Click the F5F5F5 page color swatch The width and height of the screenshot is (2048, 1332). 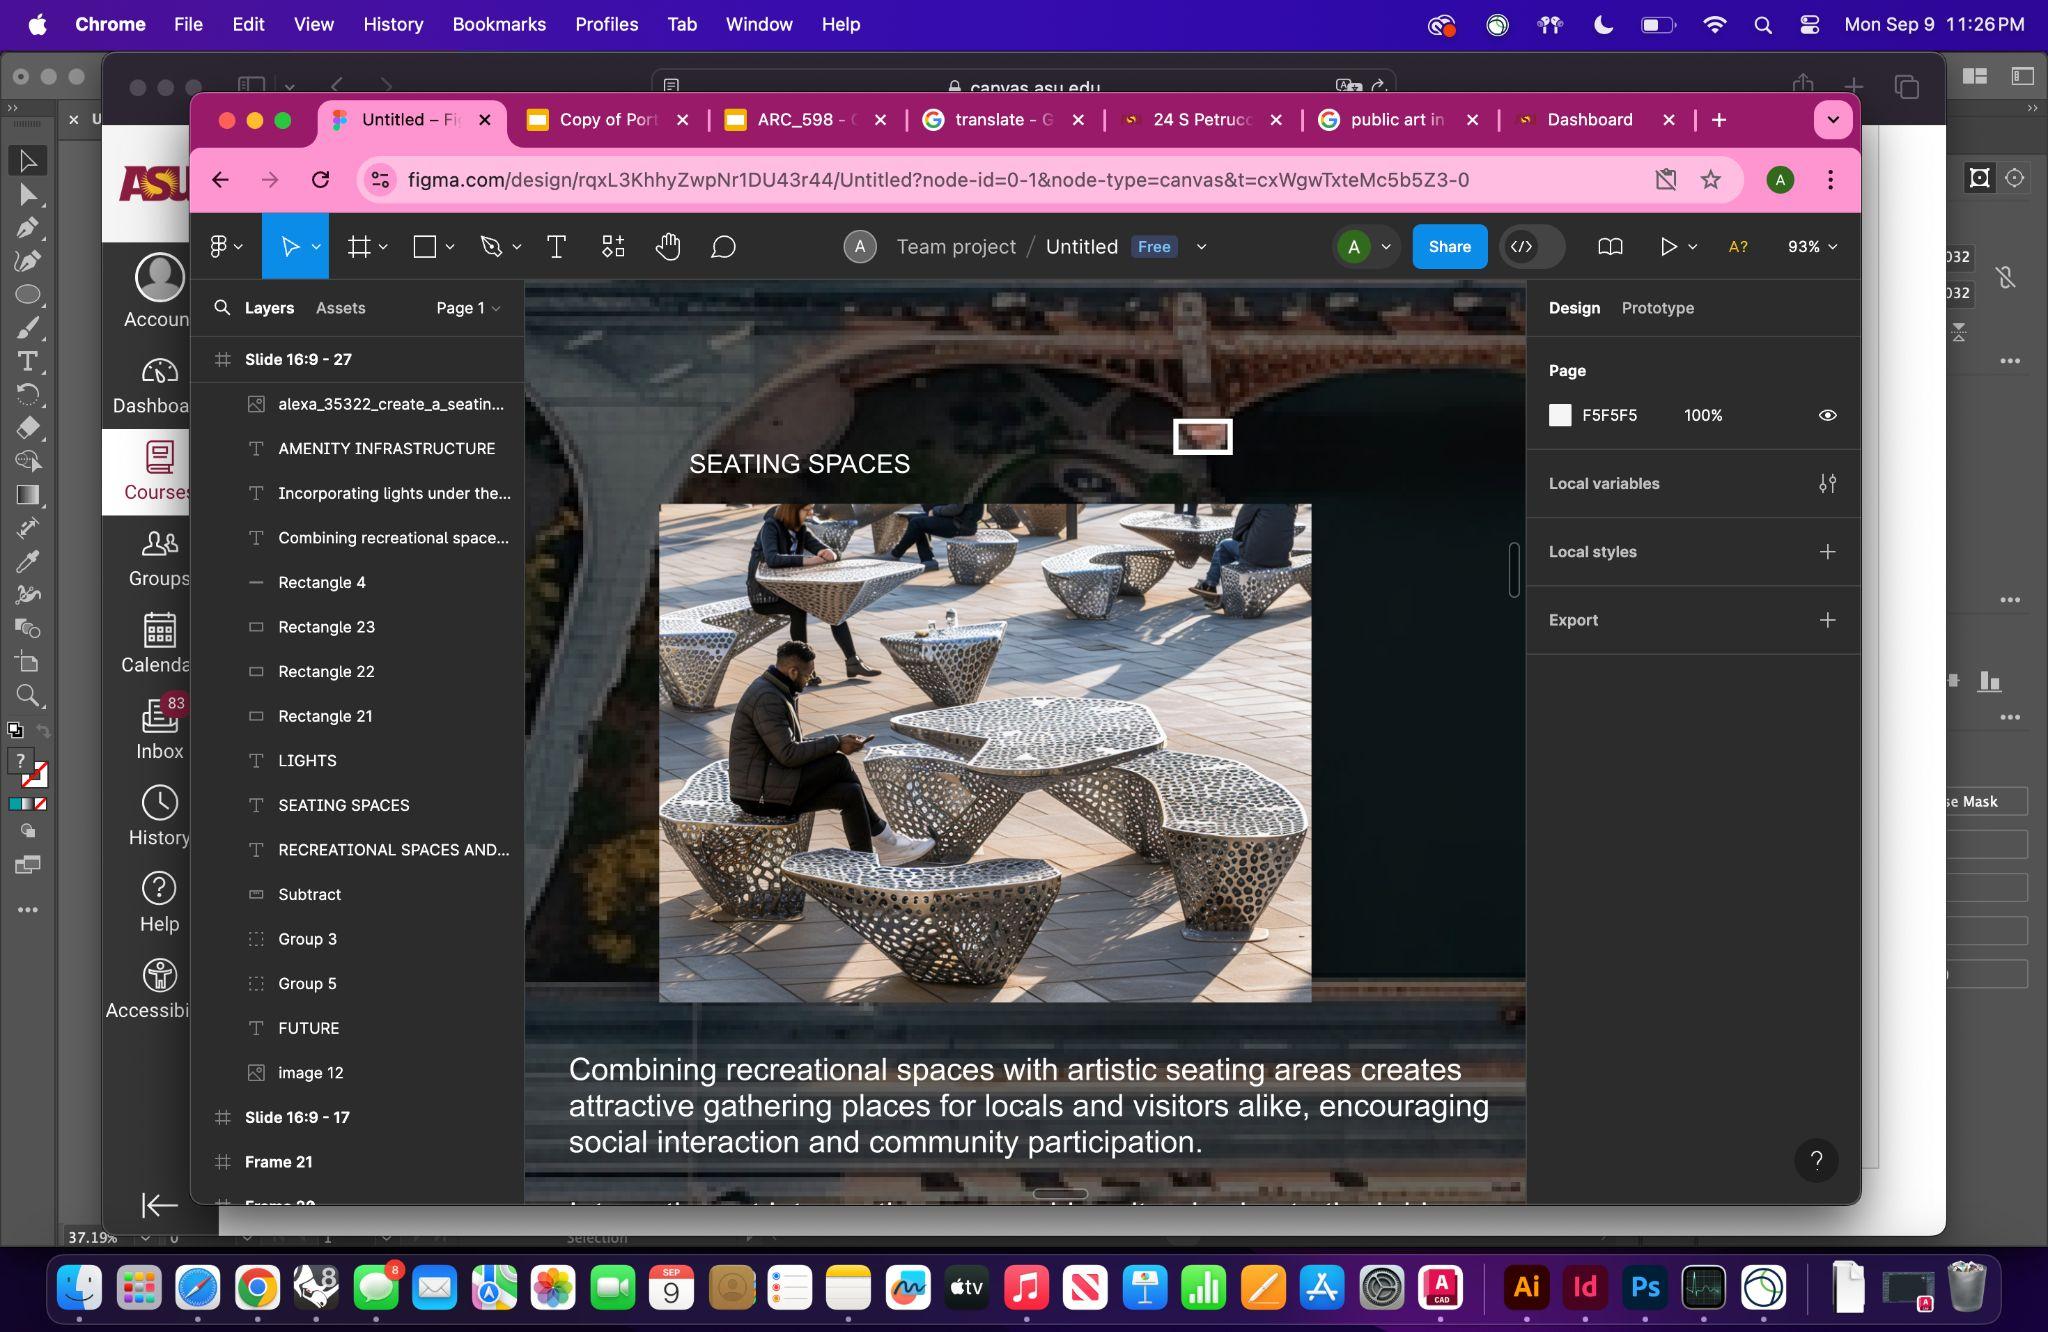click(x=1560, y=416)
